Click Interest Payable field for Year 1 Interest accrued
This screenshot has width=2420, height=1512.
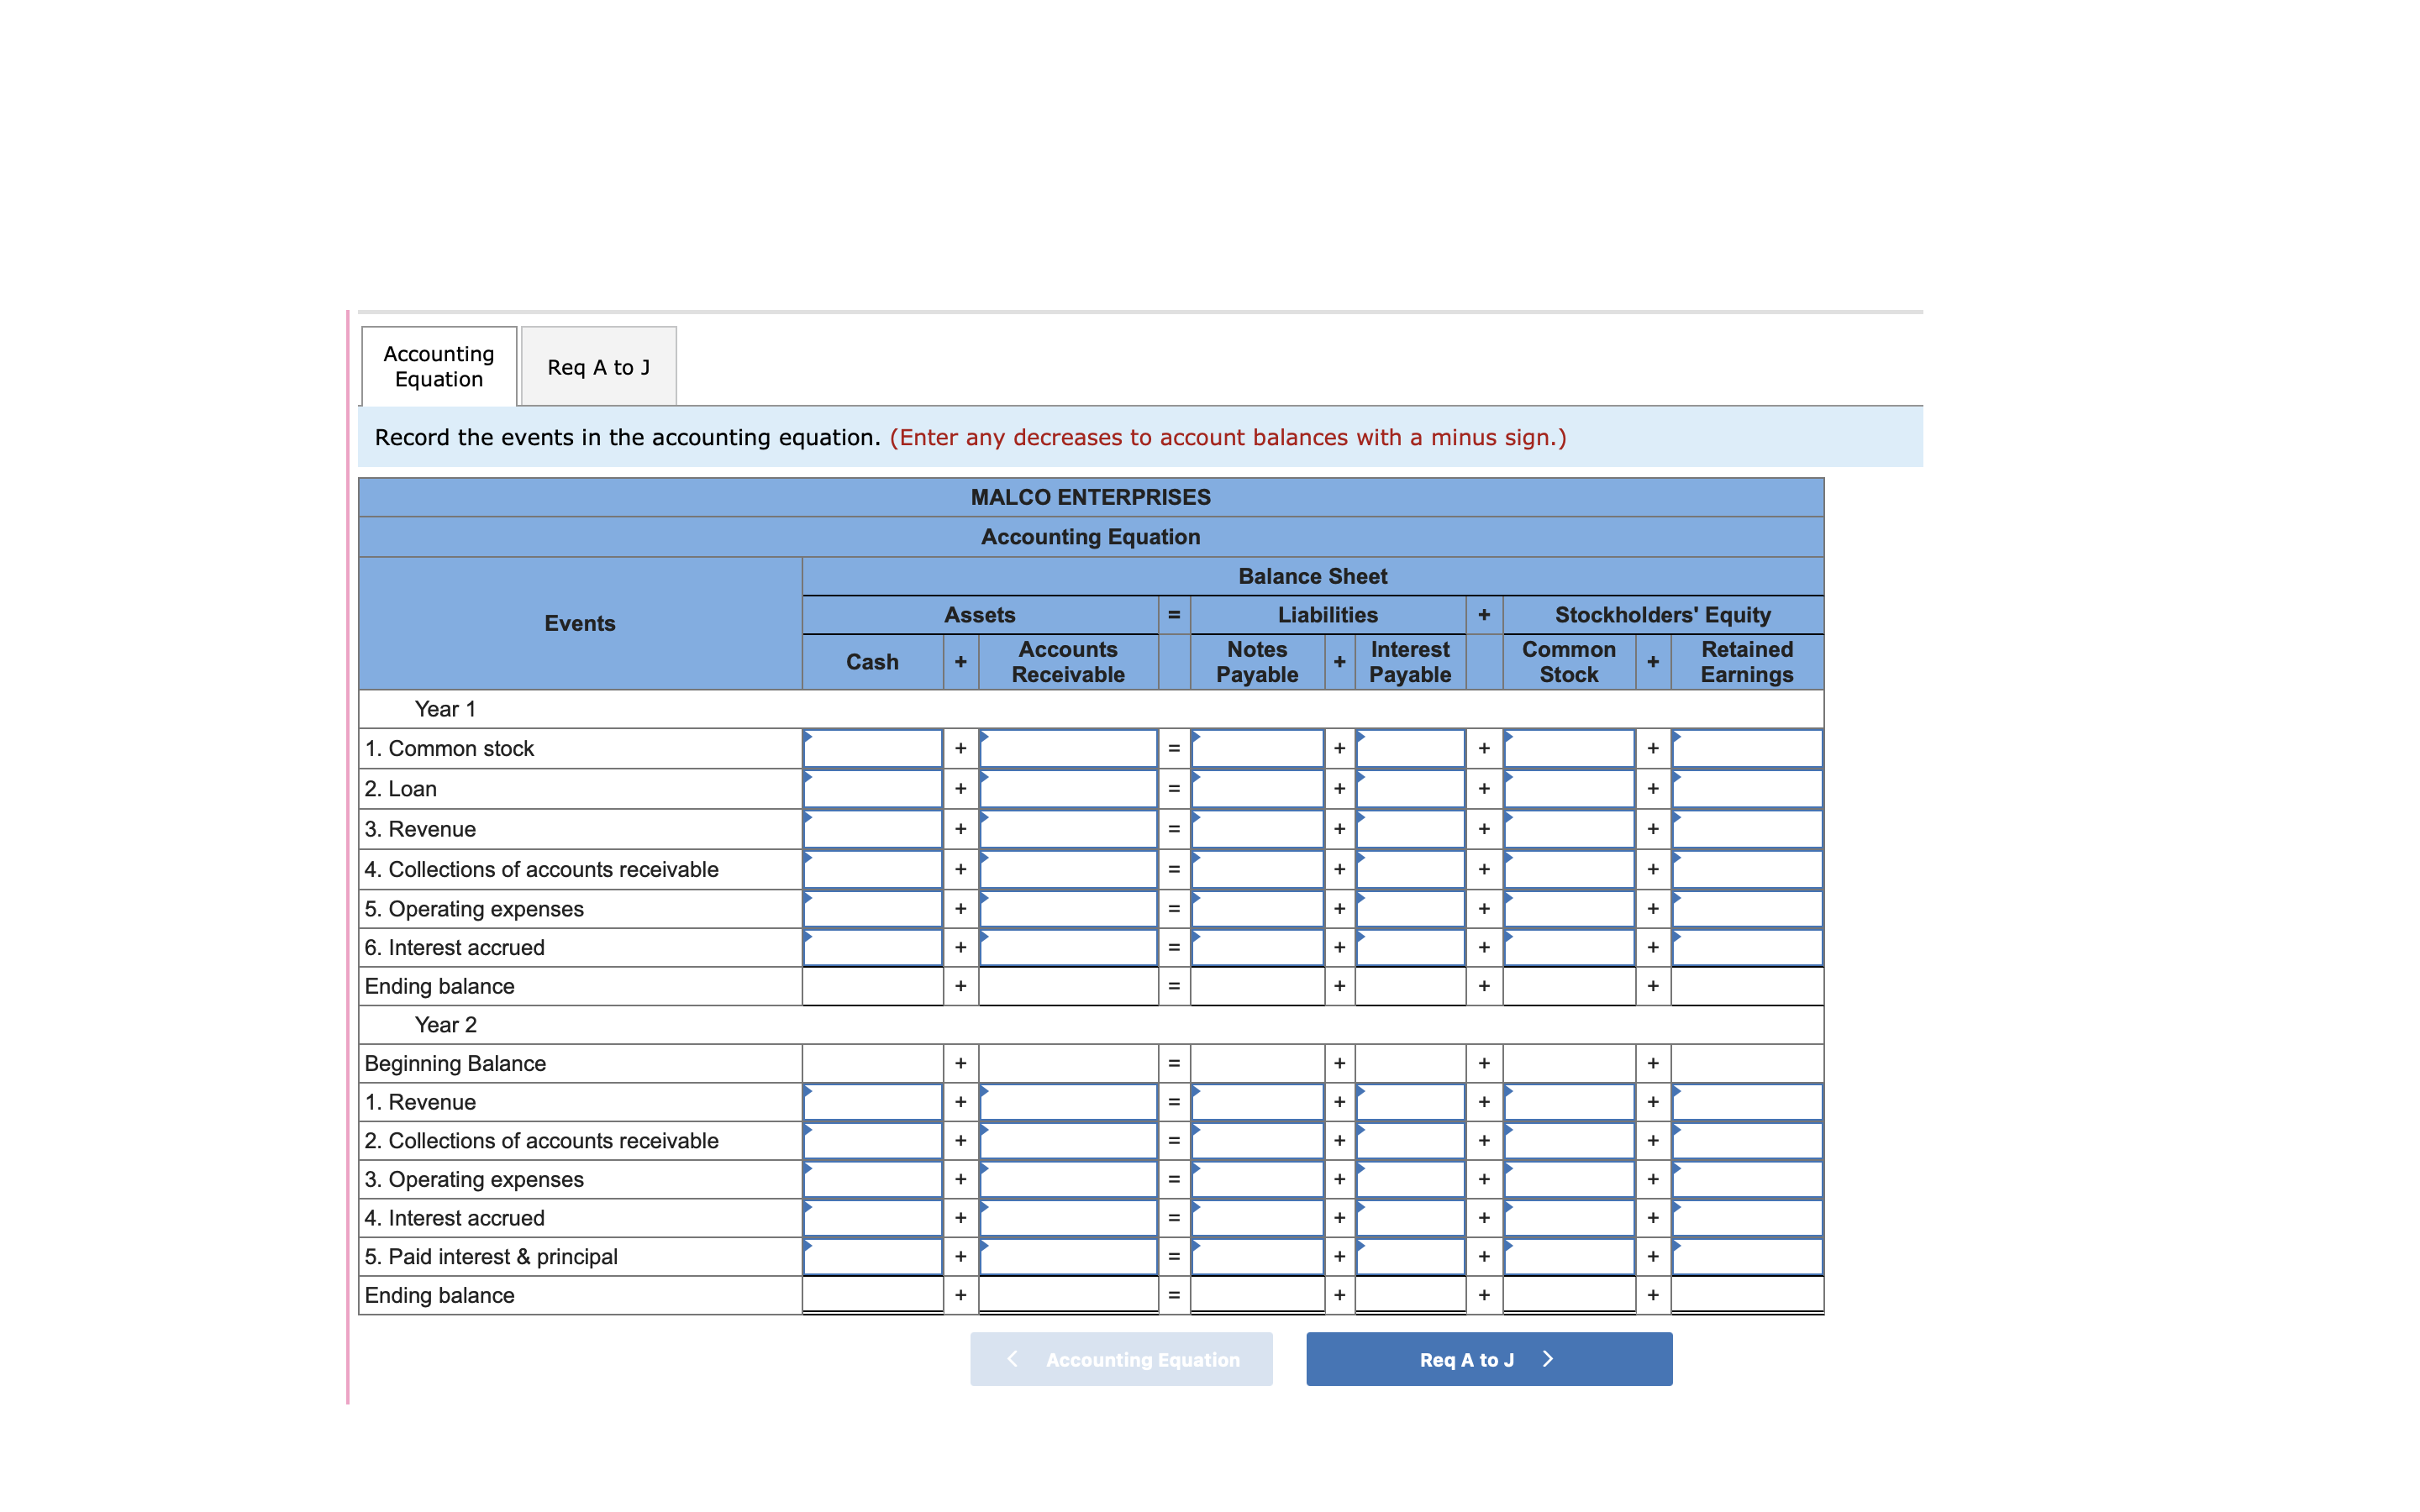(1410, 947)
